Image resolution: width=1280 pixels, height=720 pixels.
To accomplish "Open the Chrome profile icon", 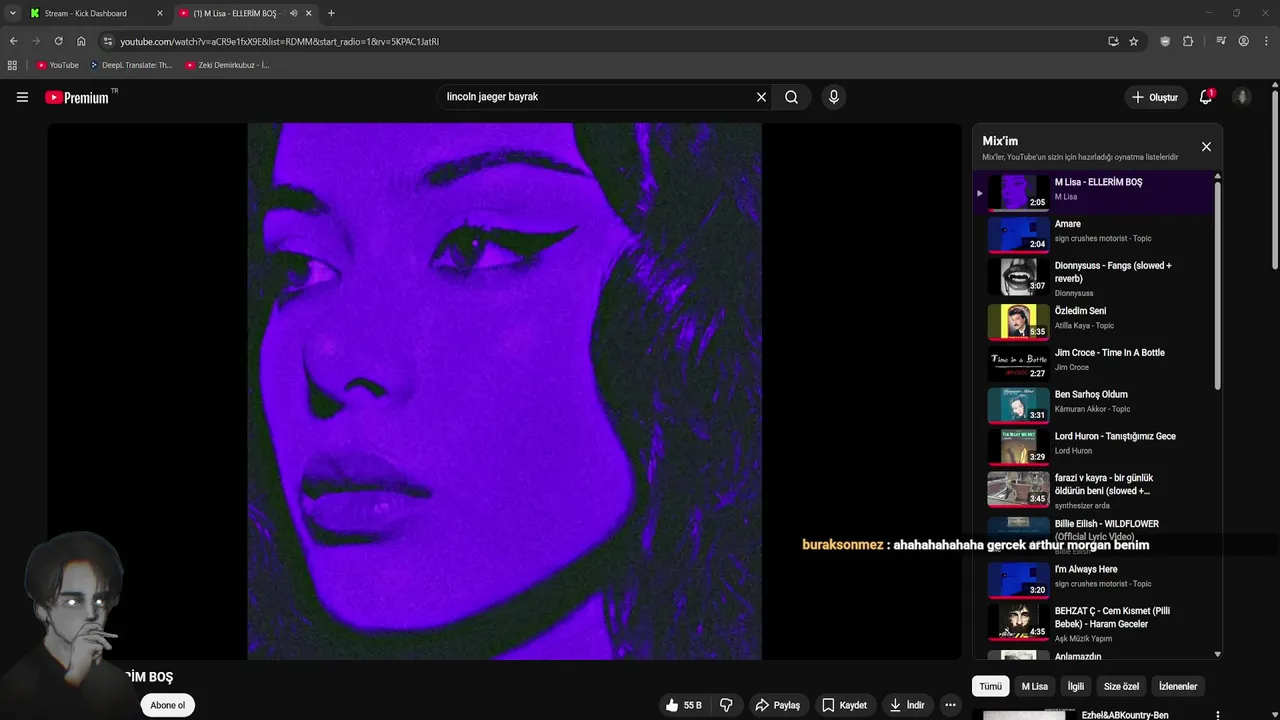I will pos(1243,41).
